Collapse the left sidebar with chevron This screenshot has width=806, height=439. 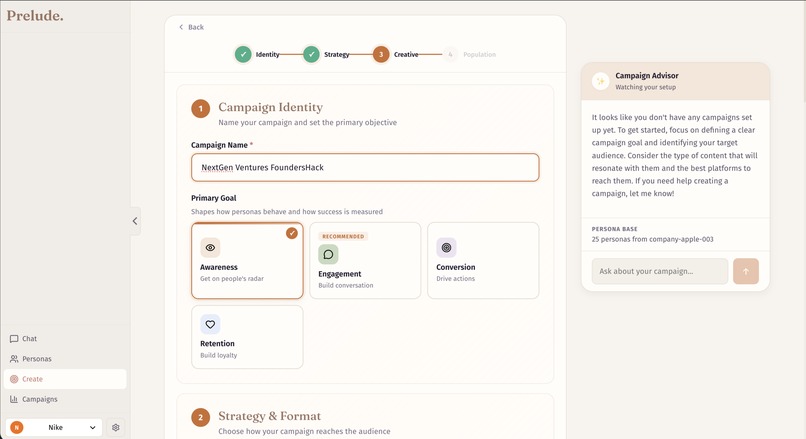pos(135,221)
